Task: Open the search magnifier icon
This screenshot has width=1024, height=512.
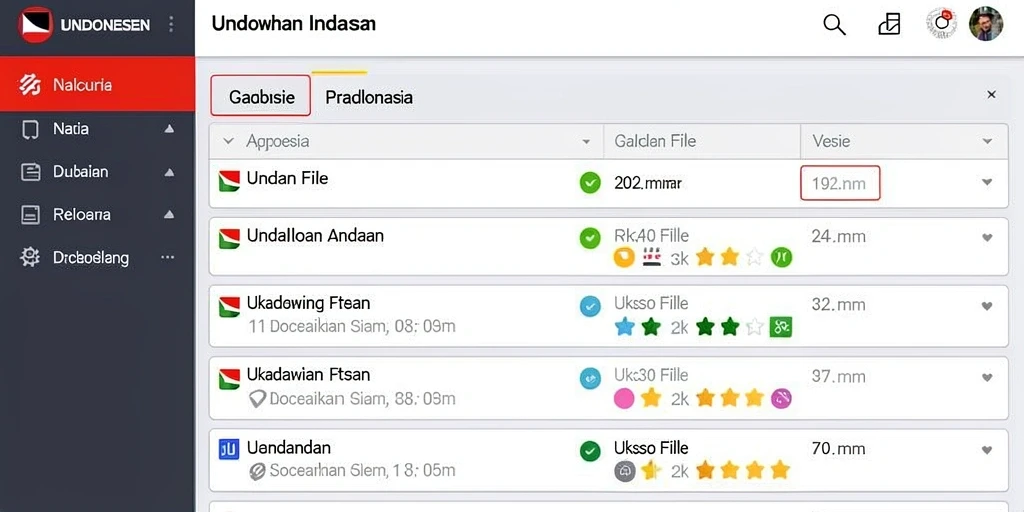Action: pyautogui.click(x=834, y=25)
